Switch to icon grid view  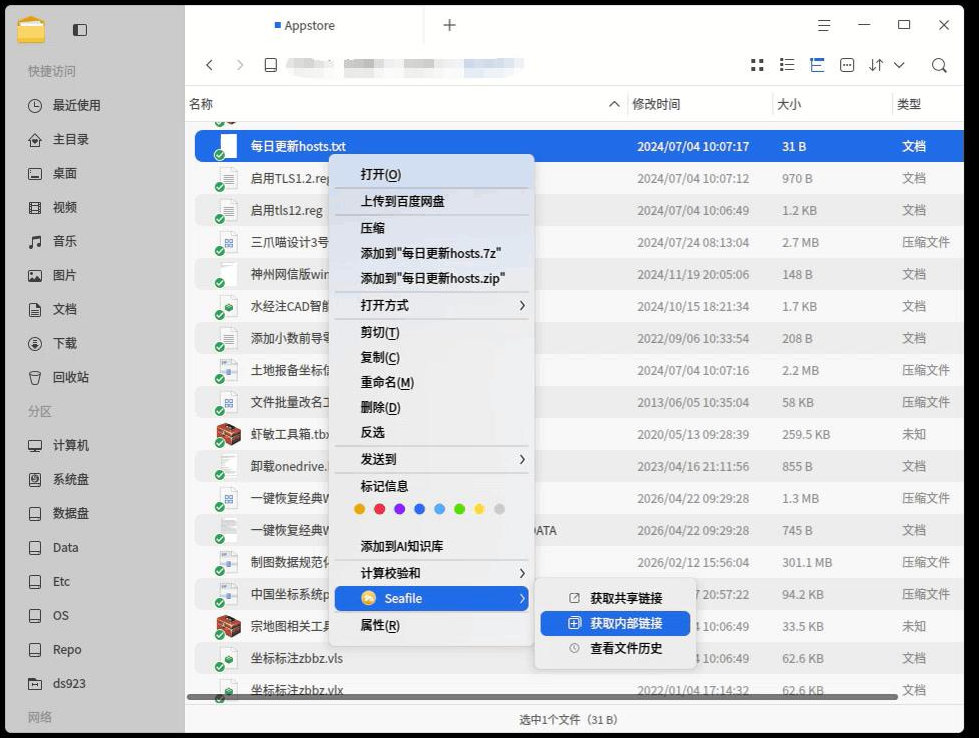pos(757,65)
